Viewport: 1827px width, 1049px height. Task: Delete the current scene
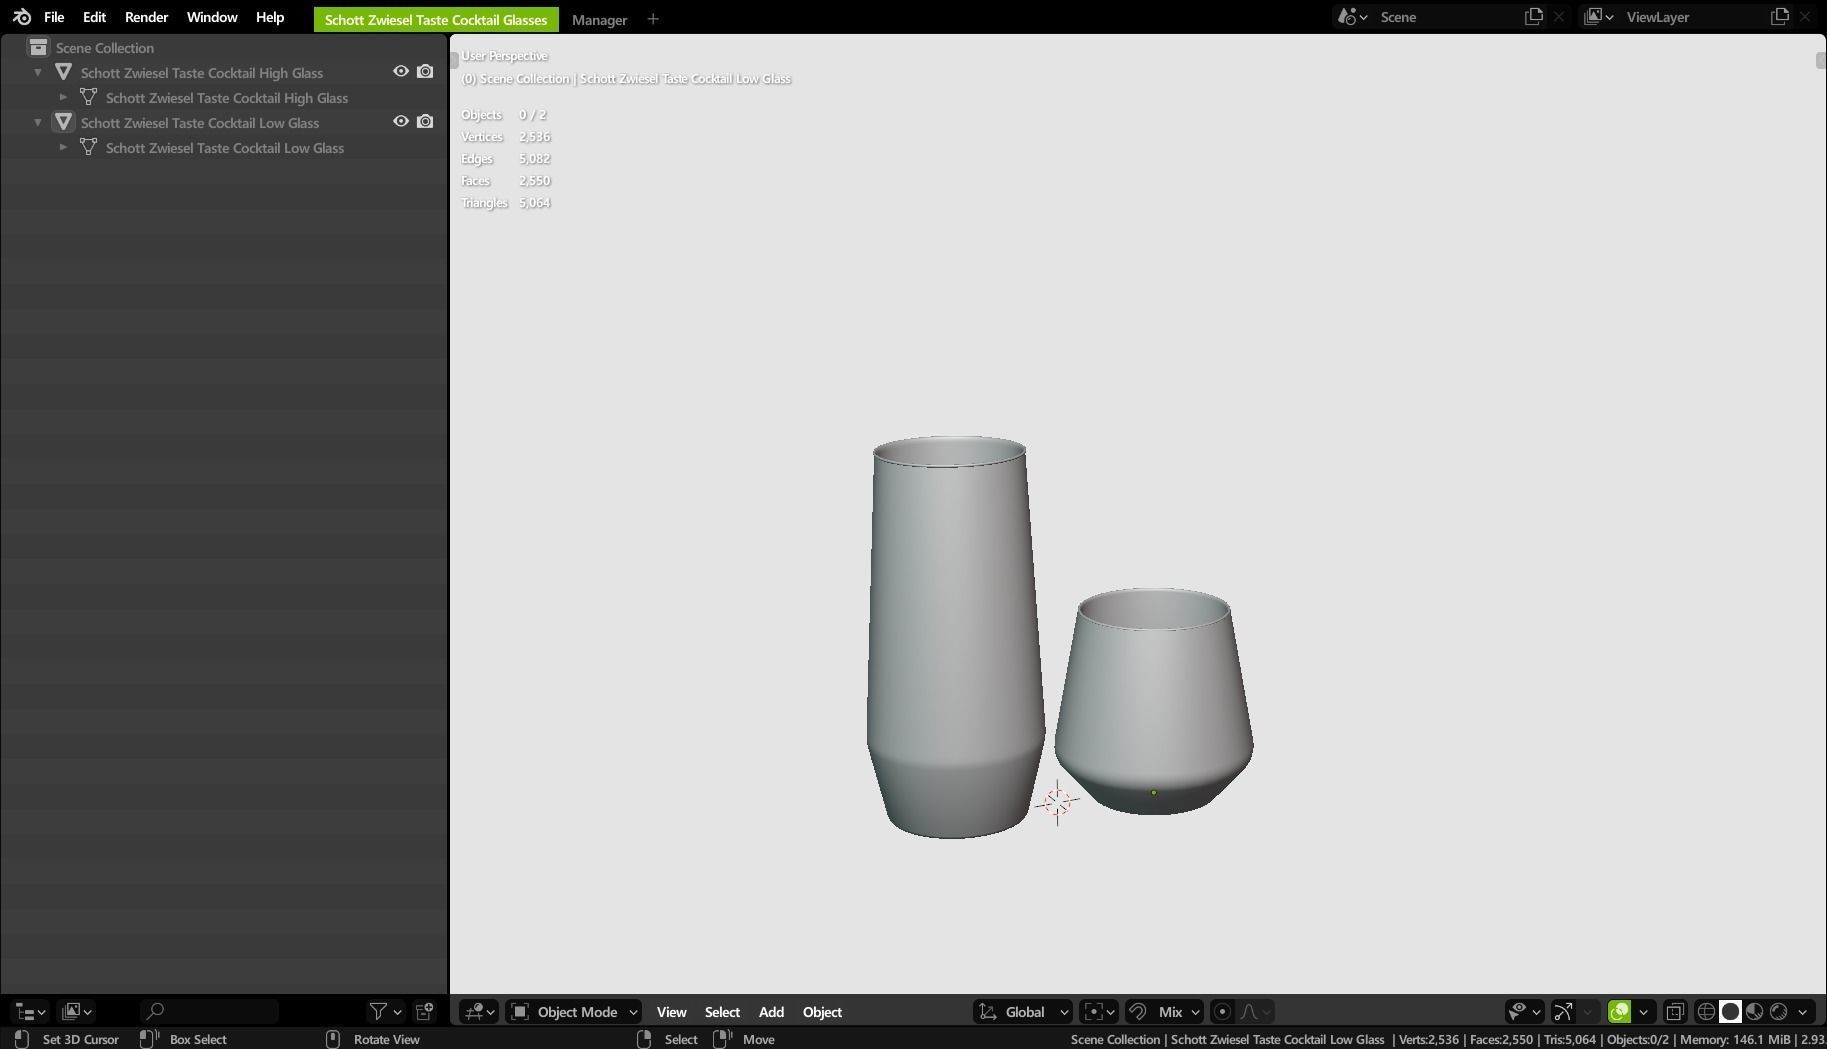click(x=1558, y=17)
